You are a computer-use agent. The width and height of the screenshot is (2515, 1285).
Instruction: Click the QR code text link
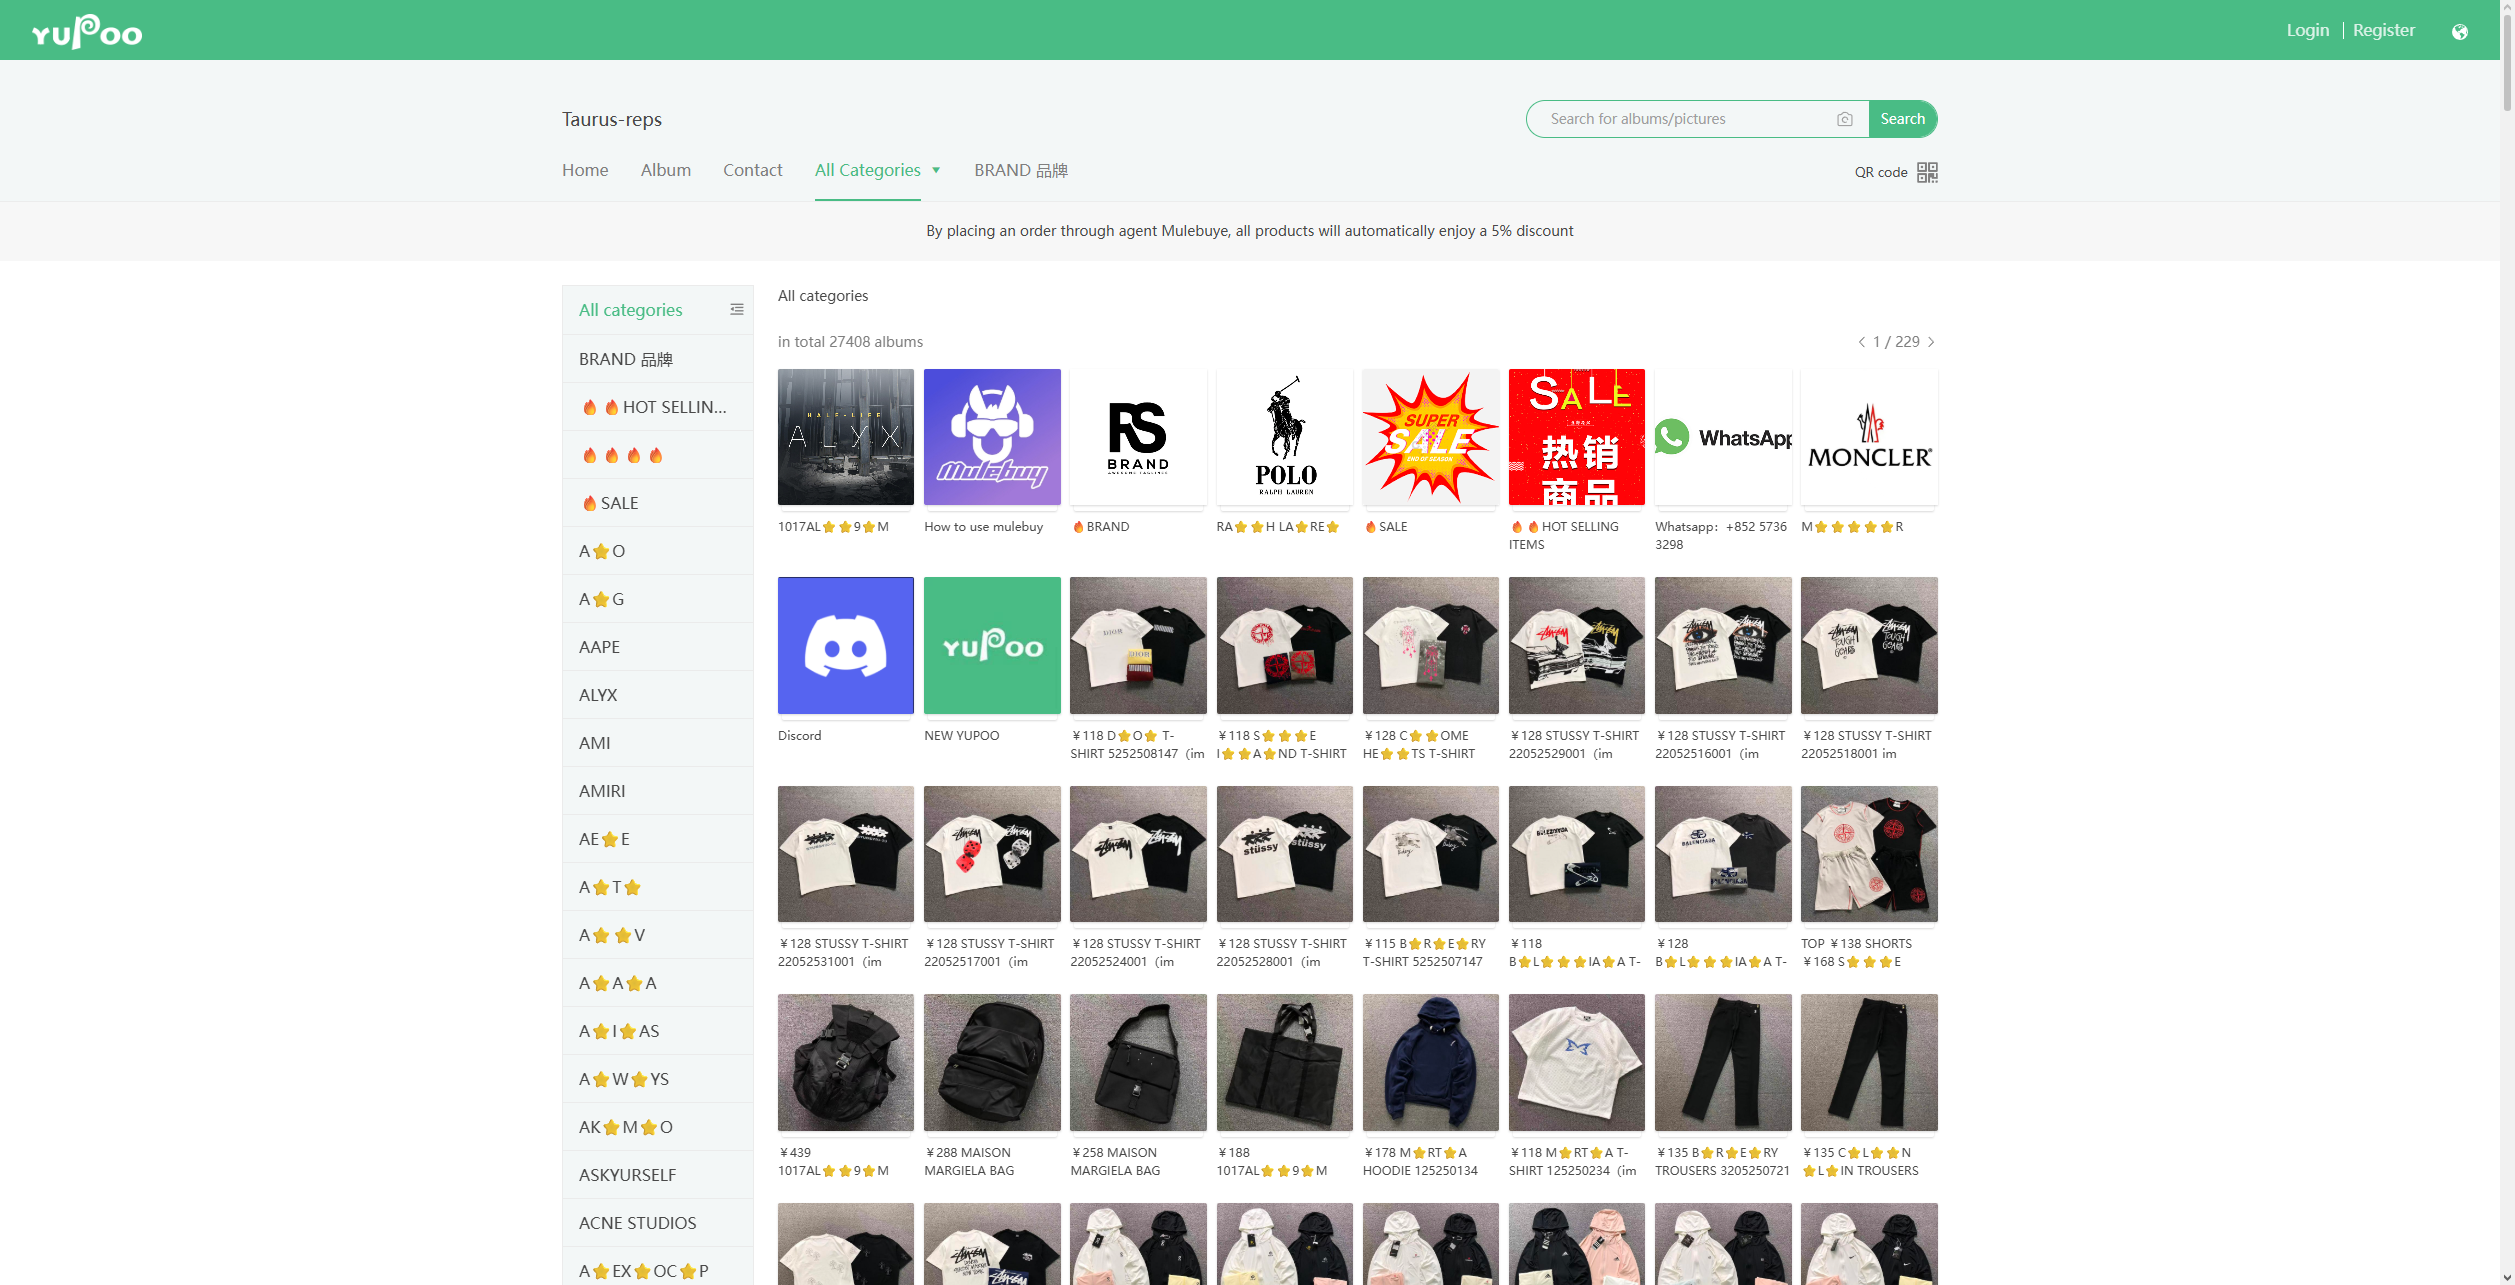click(1881, 172)
